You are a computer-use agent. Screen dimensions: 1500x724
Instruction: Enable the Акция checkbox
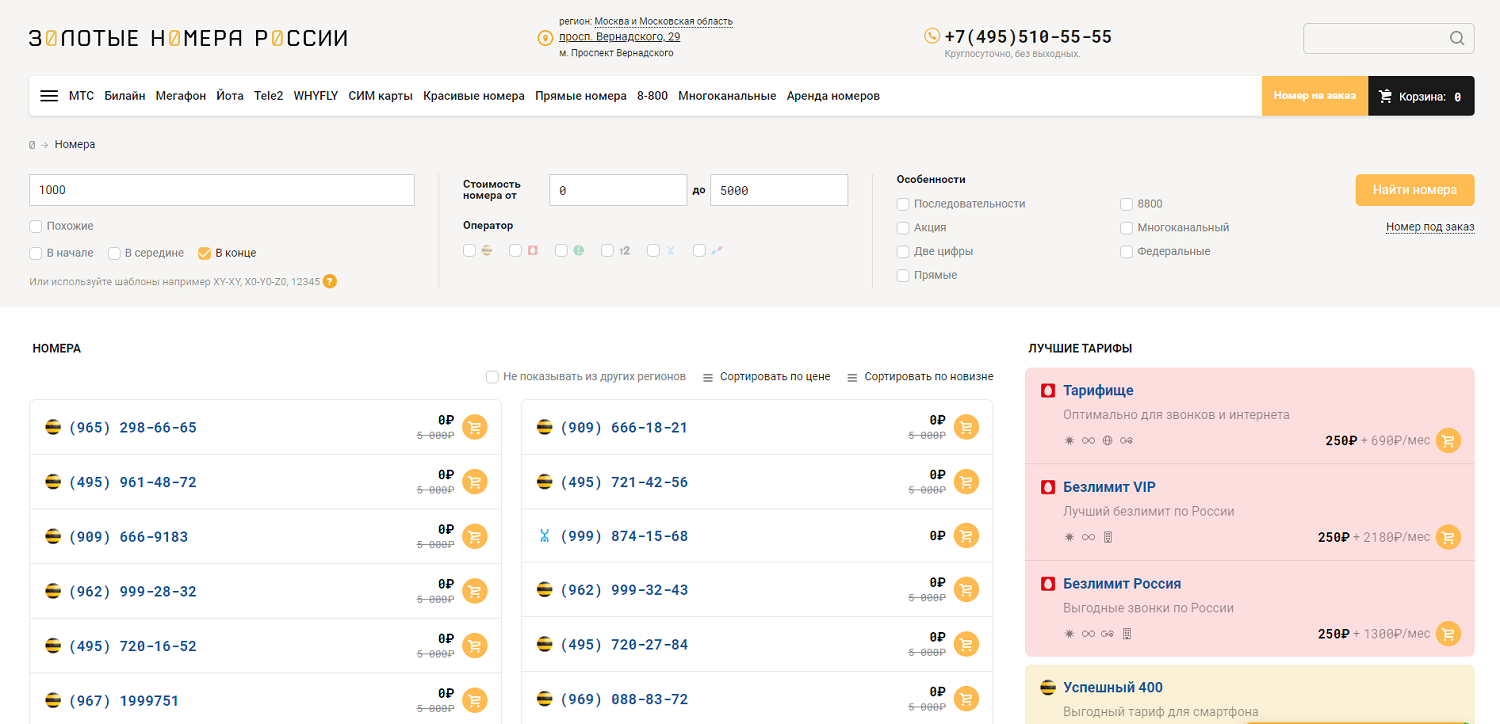pyautogui.click(x=903, y=227)
